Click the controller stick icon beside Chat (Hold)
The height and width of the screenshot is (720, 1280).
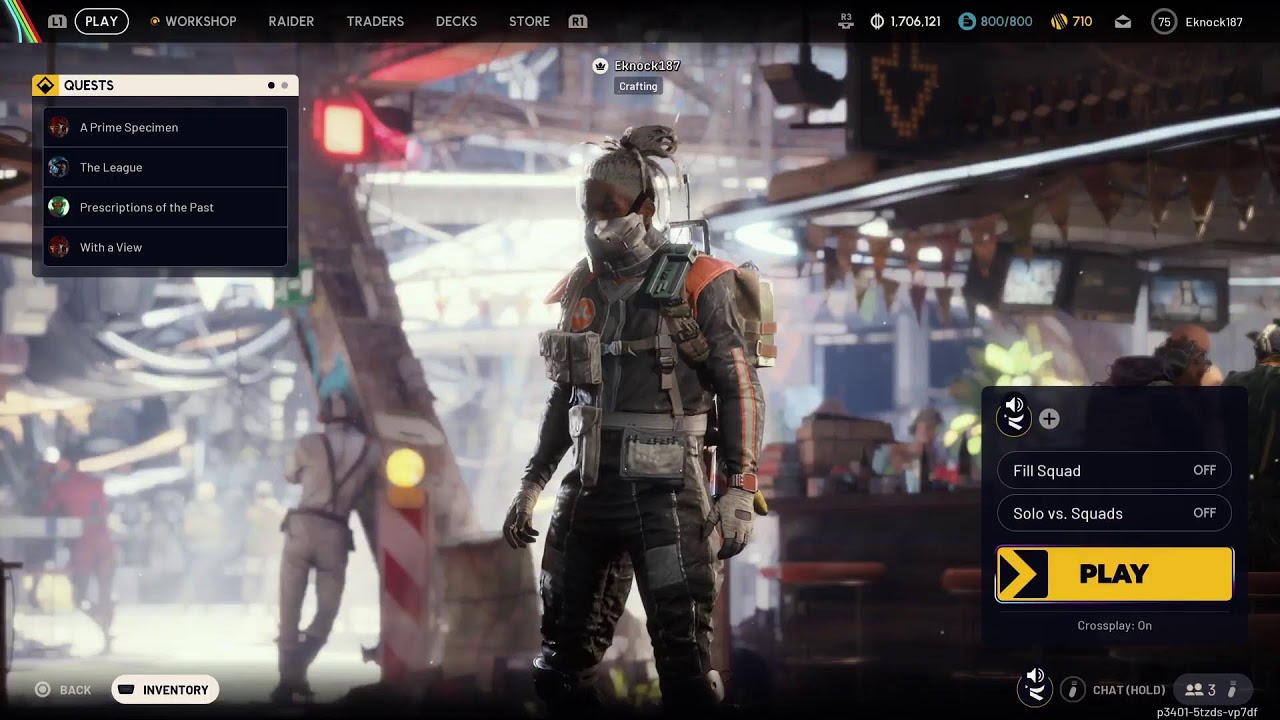click(x=1072, y=689)
